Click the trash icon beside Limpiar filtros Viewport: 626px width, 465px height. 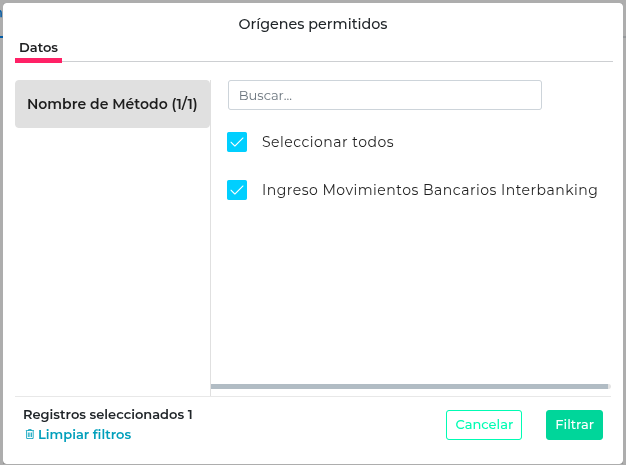[29, 435]
